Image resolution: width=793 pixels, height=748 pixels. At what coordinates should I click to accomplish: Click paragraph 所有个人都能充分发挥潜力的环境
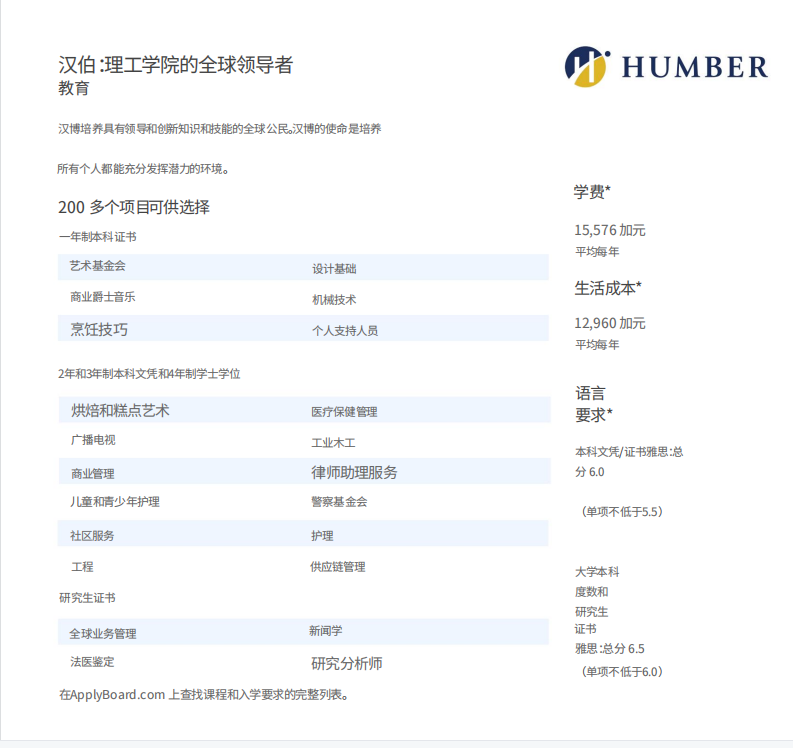coord(143,169)
